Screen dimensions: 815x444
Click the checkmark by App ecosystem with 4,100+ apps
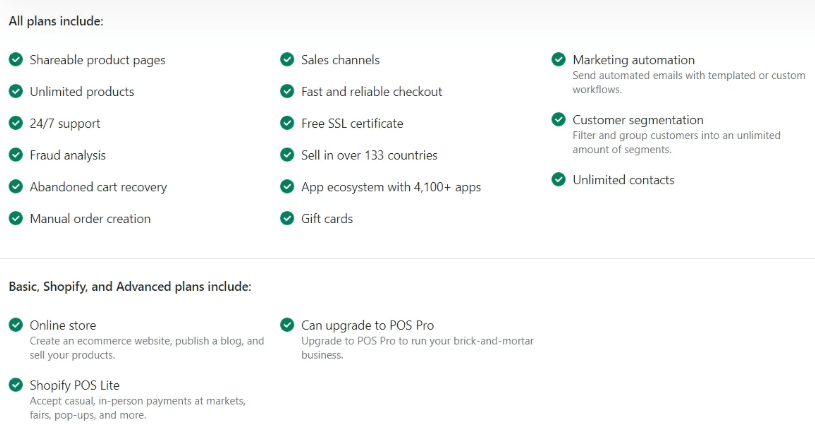(287, 186)
